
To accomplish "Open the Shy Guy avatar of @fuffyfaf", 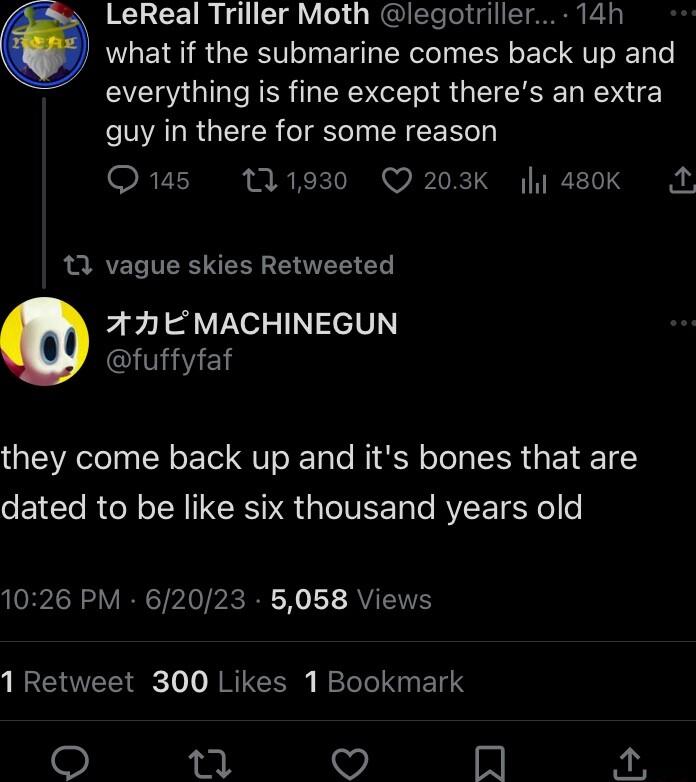I will coord(45,341).
